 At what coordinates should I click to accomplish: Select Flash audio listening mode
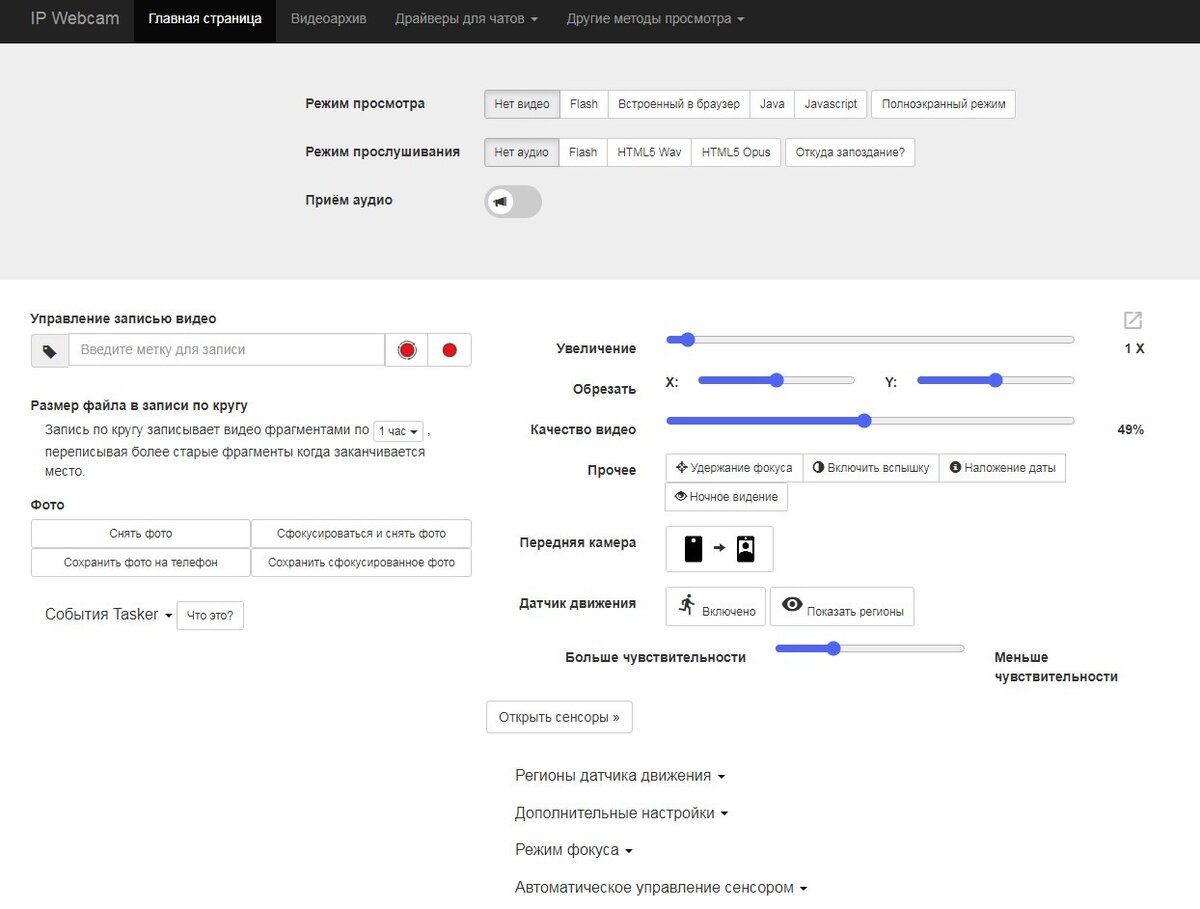coord(583,153)
